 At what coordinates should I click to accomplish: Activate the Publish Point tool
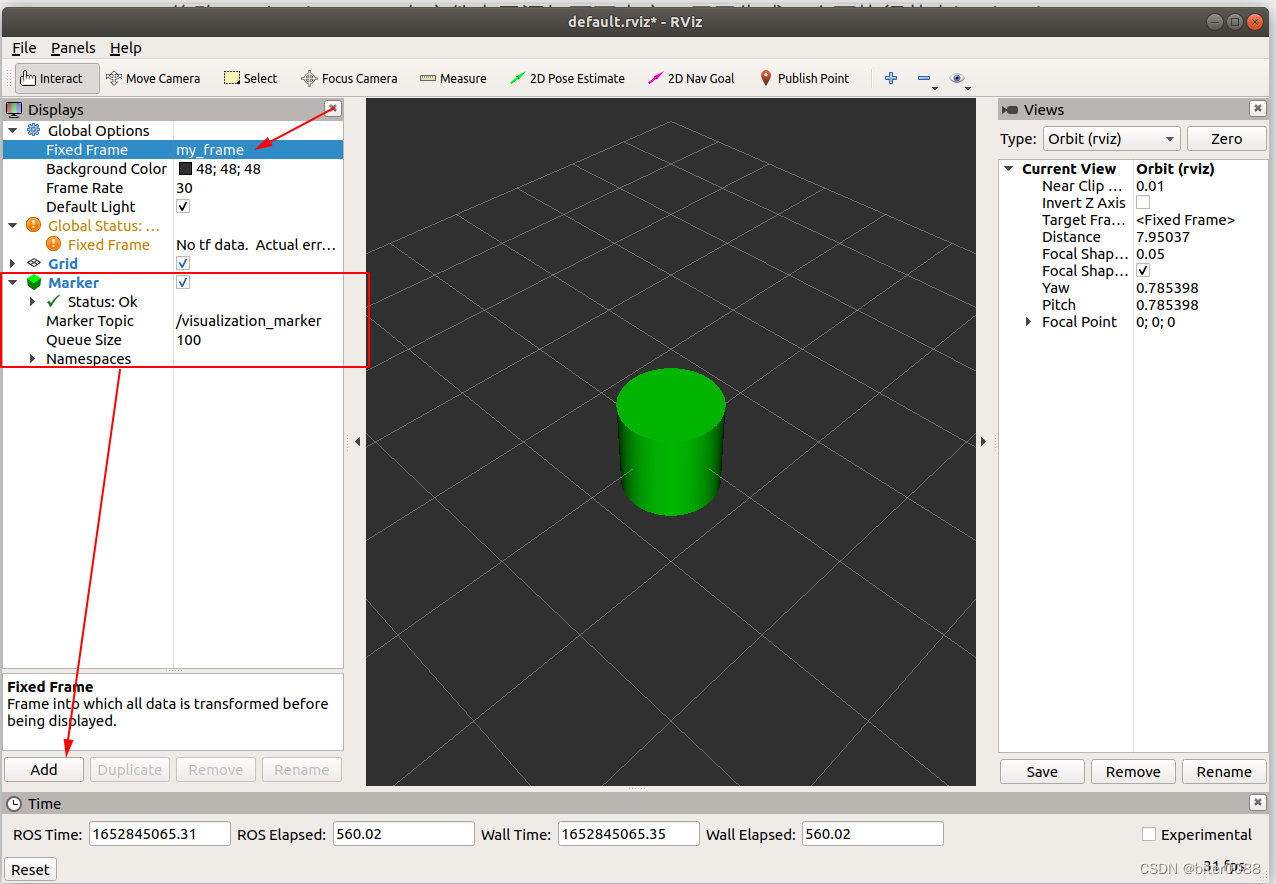click(804, 78)
